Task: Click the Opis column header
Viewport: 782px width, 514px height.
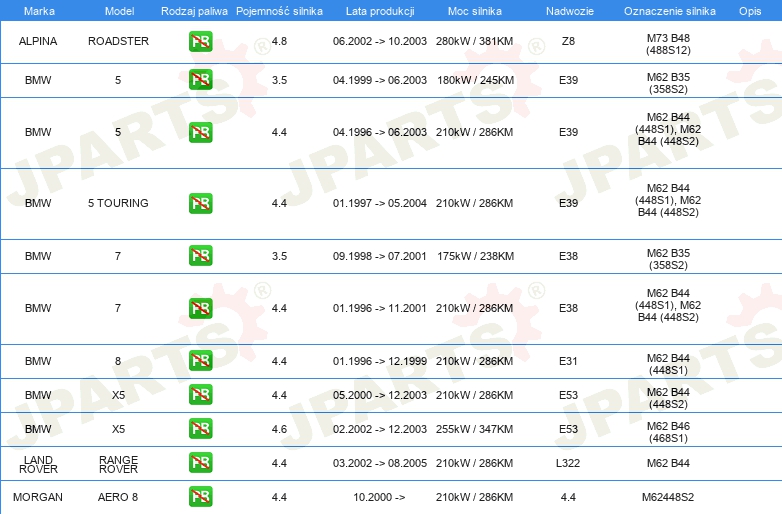Action: [x=750, y=11]
